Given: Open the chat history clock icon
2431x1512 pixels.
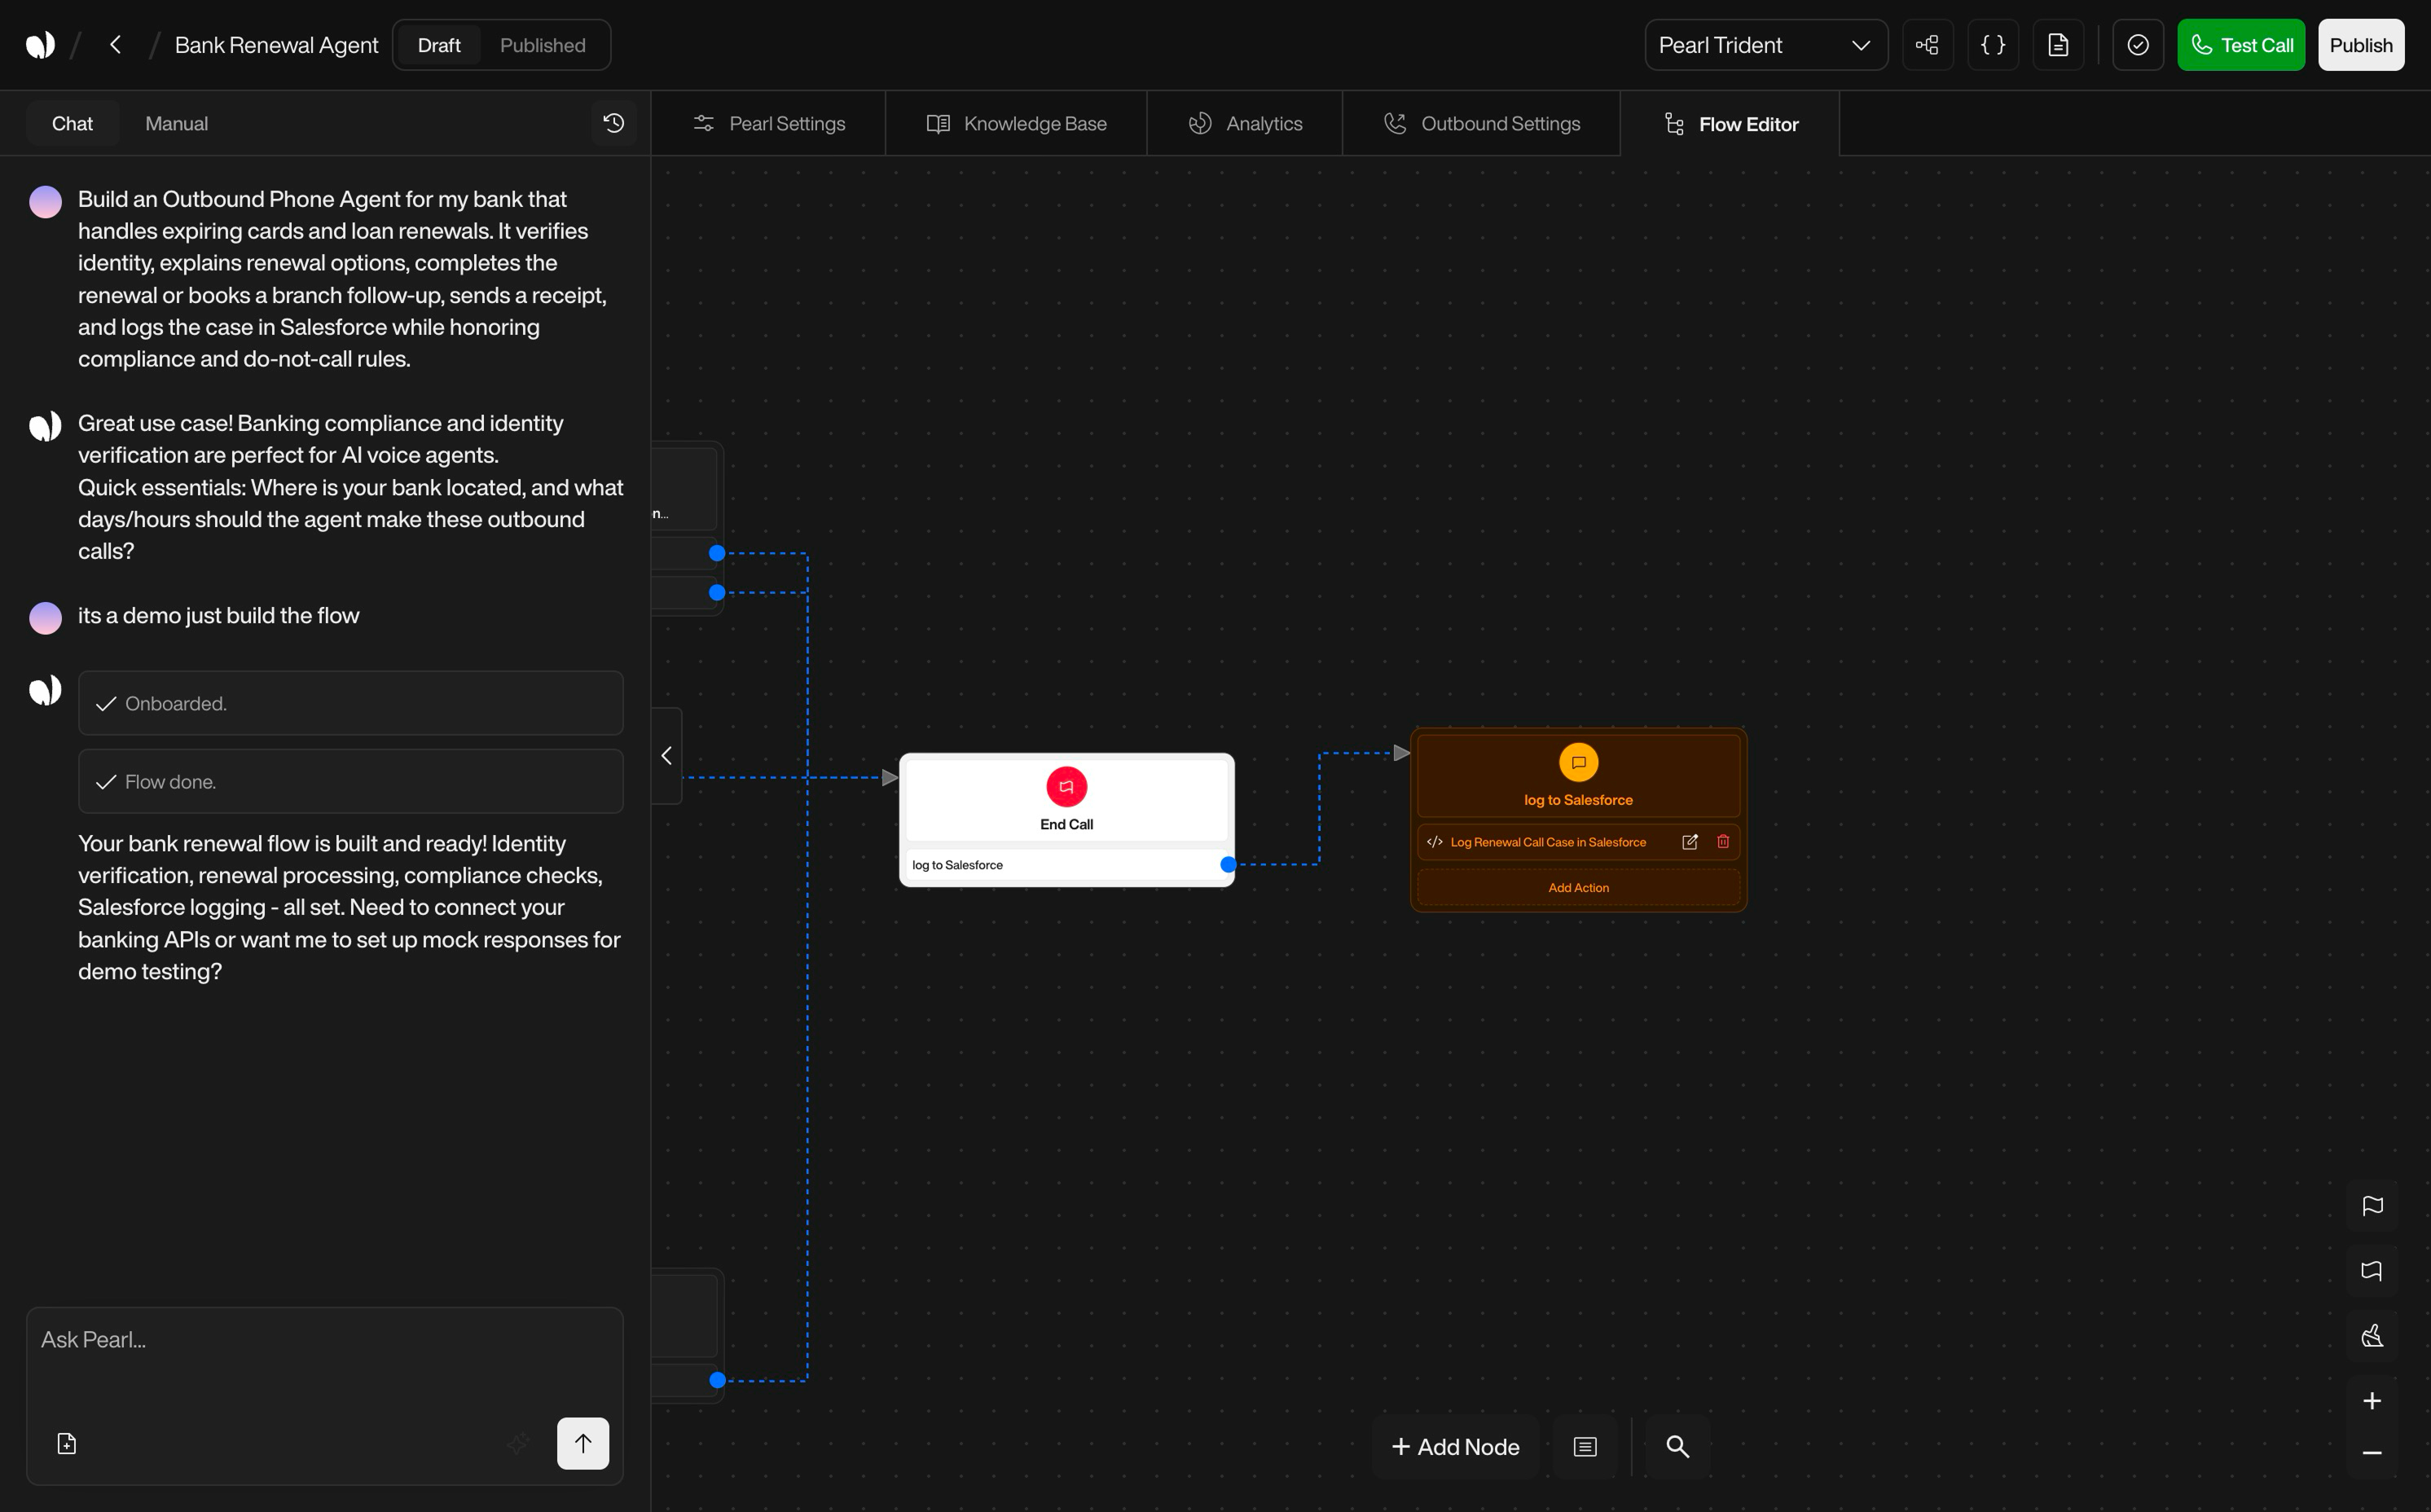Looking at the screenshot, I should pyautogui.click(x=613, y=123).
